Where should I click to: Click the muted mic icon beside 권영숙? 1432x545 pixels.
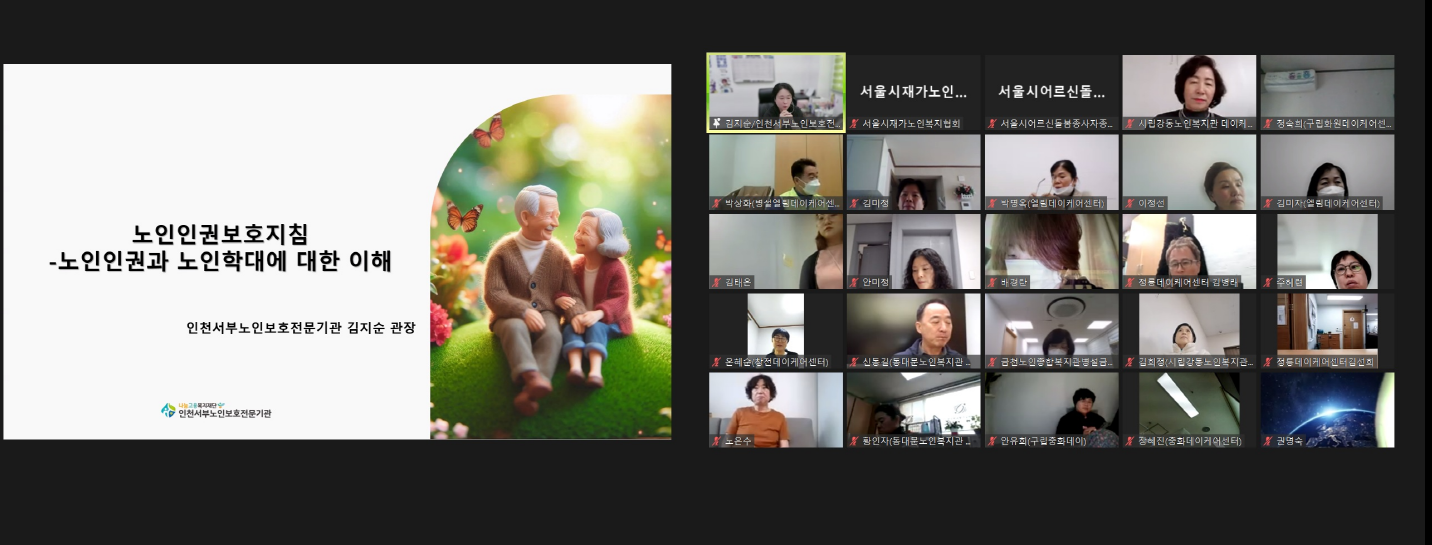[x=1268, y=441]
